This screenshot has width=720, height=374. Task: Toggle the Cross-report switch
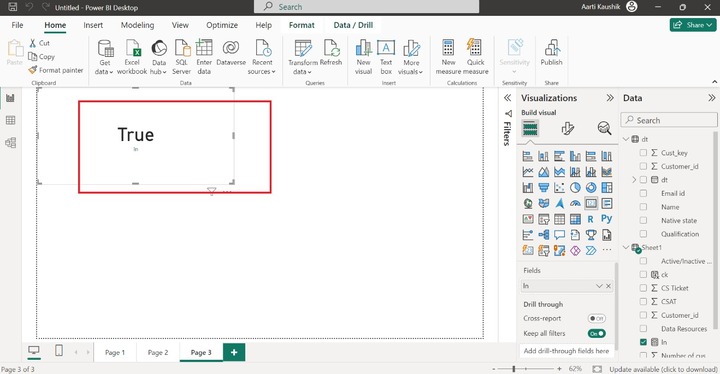(x=596, y=318)
